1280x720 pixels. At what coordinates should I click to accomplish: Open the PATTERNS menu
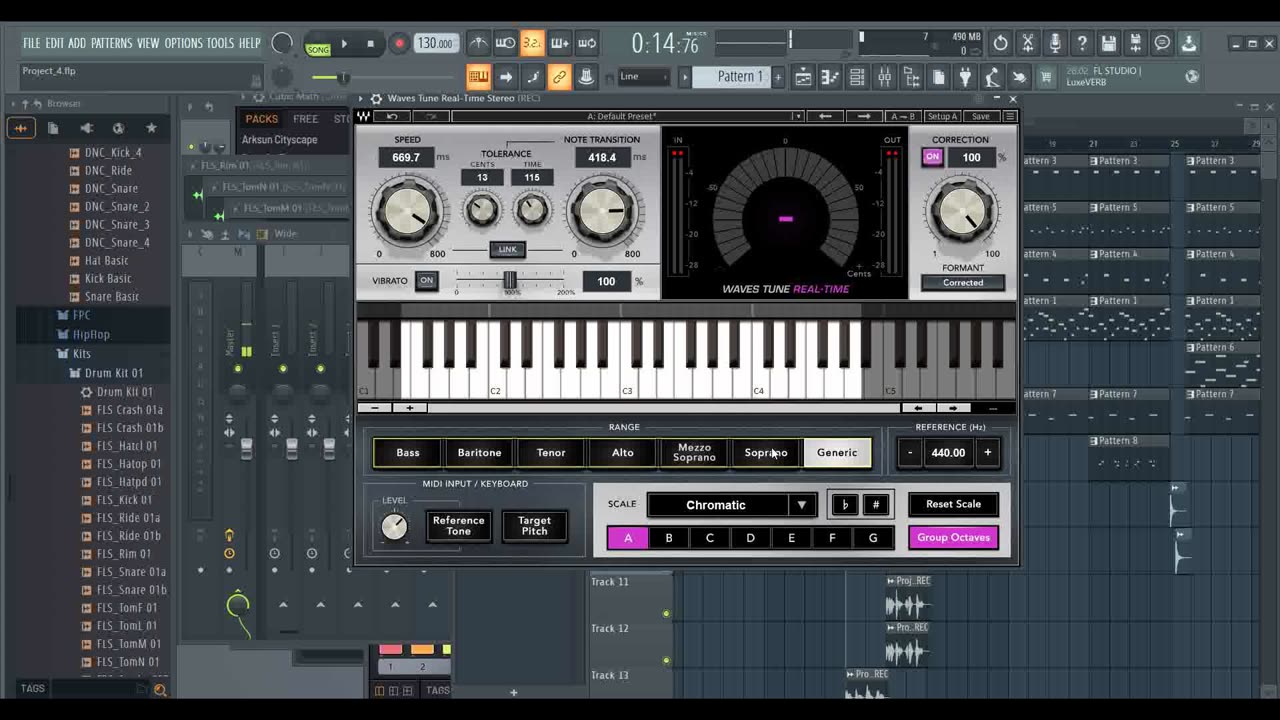coord(111,43)
